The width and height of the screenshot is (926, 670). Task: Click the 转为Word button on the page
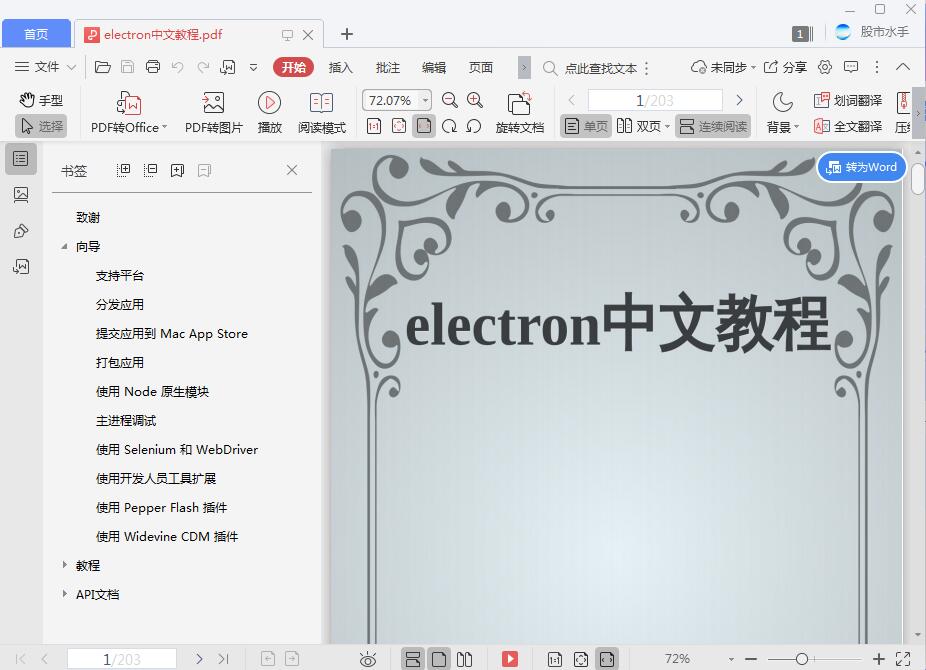point(861,167)
